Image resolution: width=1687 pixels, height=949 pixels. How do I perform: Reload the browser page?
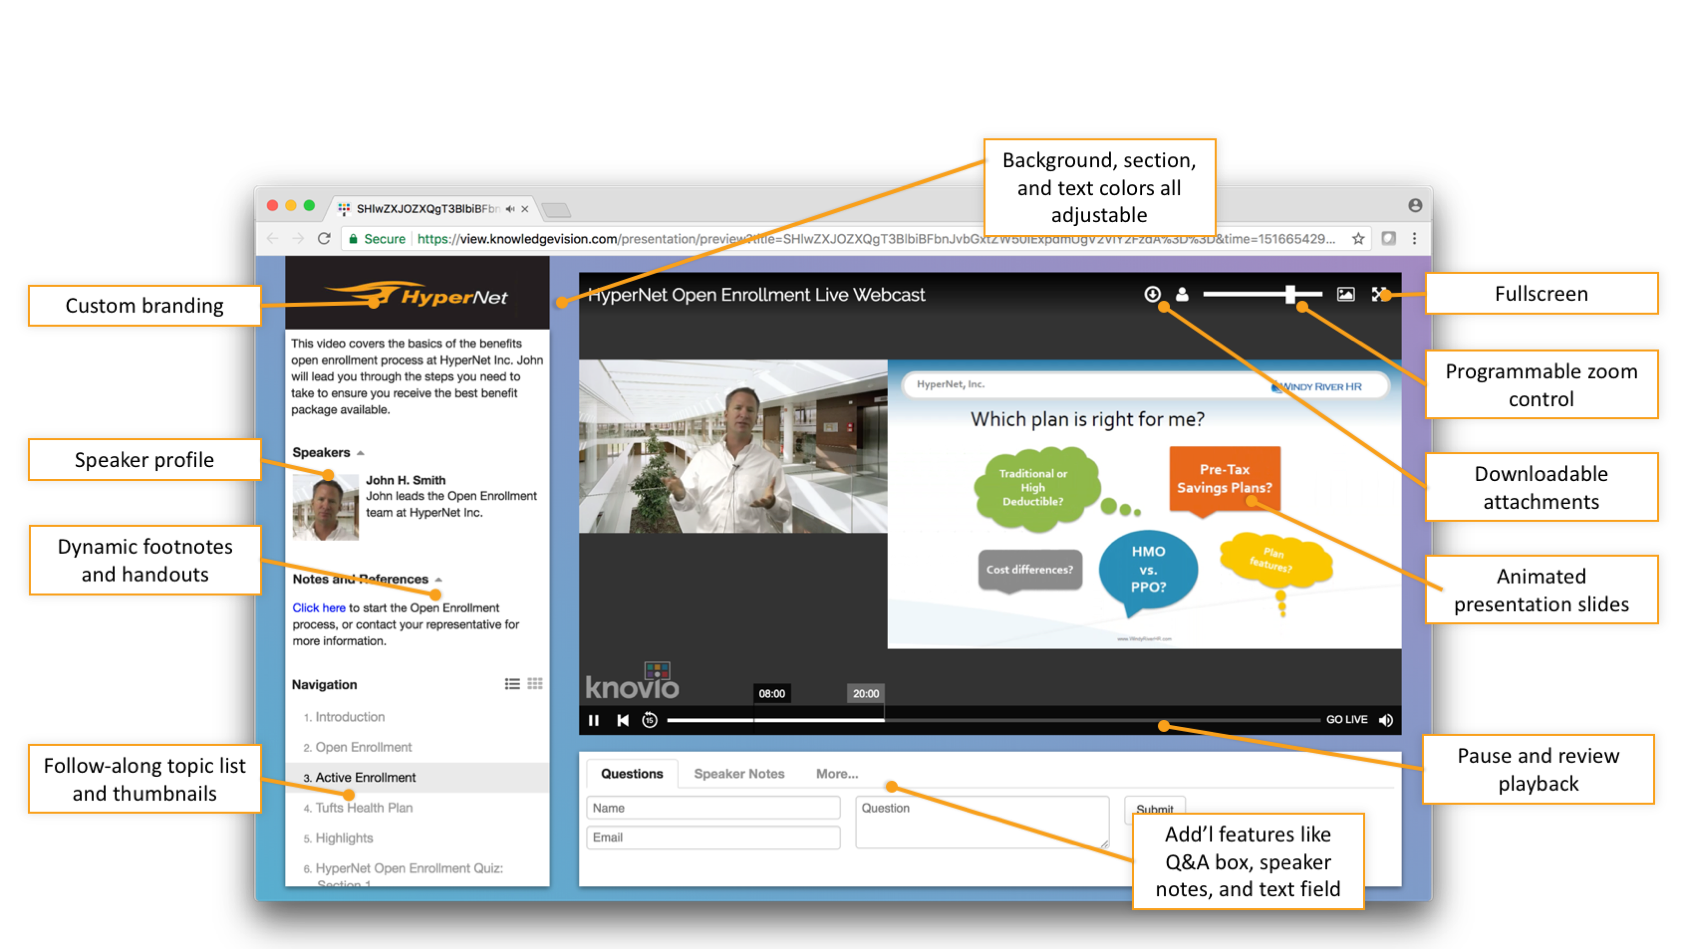tap(324, 239)
